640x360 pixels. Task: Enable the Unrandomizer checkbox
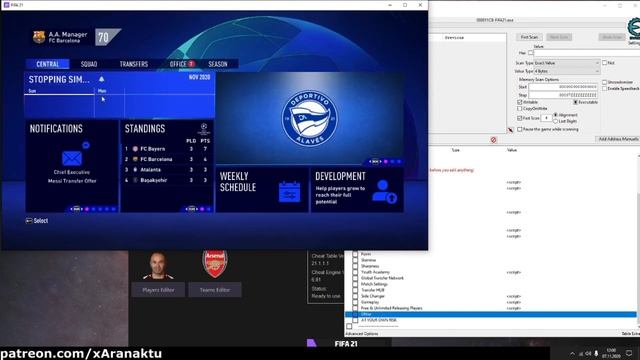[604, 82]
